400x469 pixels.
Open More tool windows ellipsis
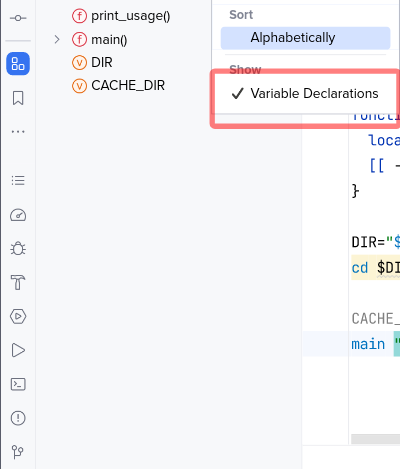pyautogui.click(x=18, y=132)
